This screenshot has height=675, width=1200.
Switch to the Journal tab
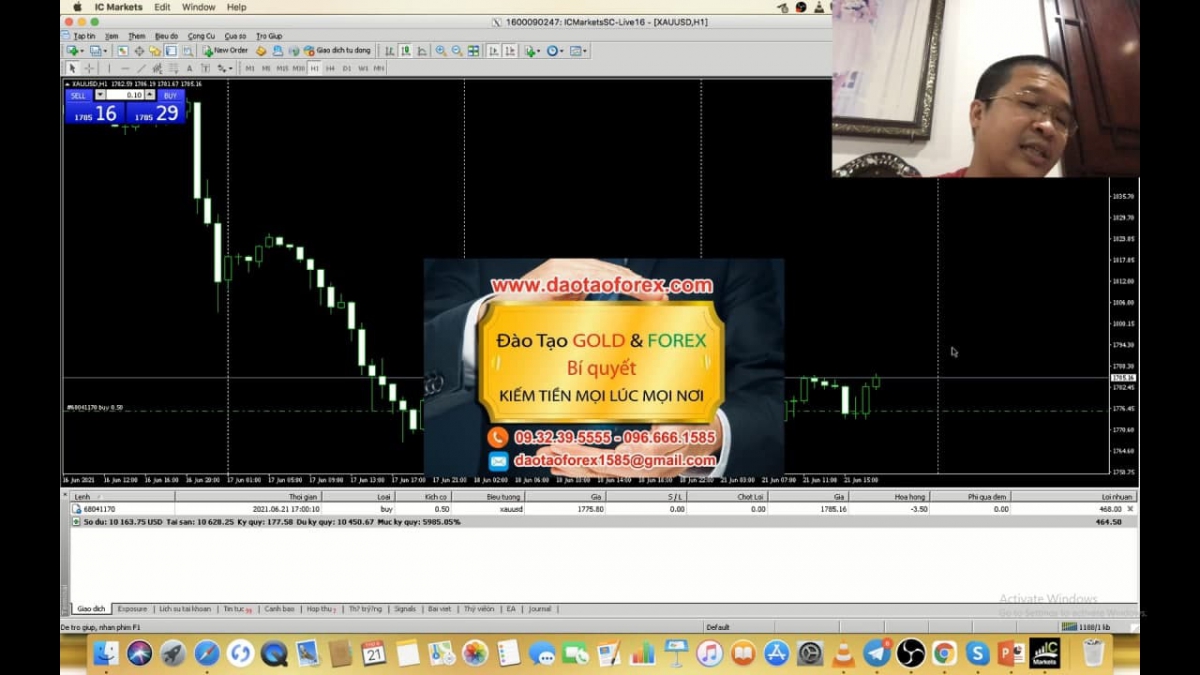point(540,608)
